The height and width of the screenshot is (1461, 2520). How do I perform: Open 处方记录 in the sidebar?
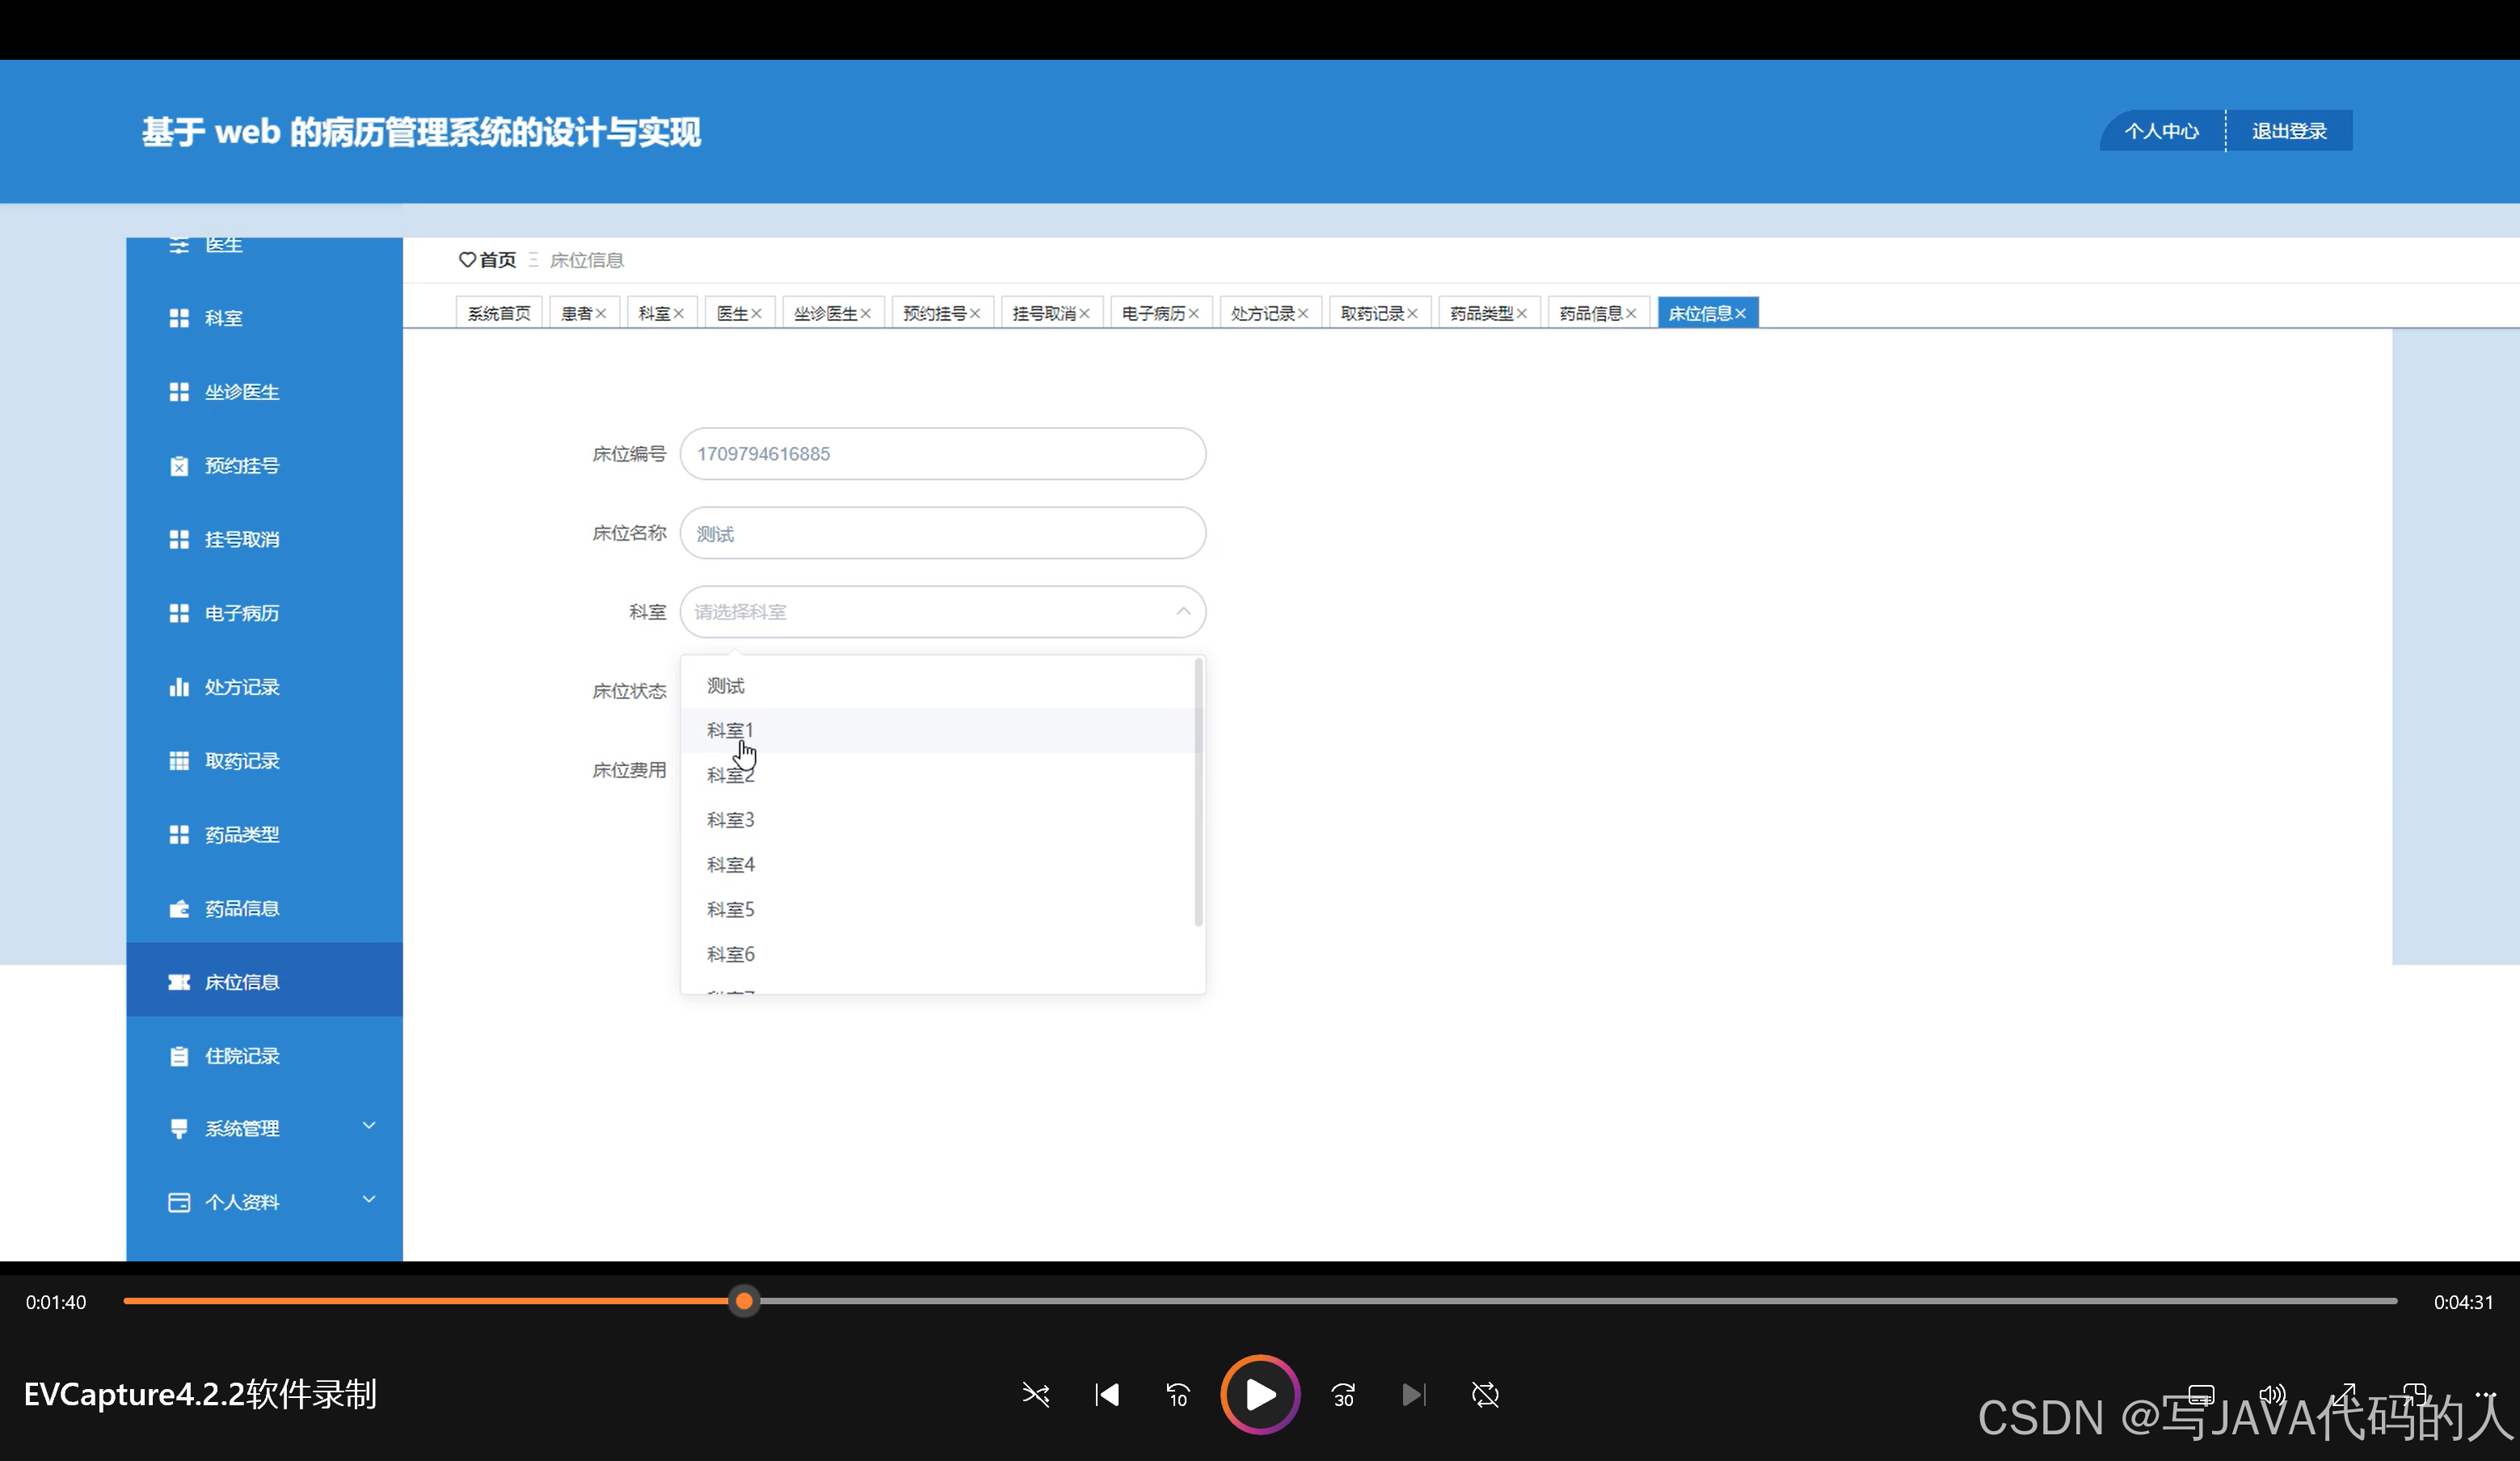point(241,687)
